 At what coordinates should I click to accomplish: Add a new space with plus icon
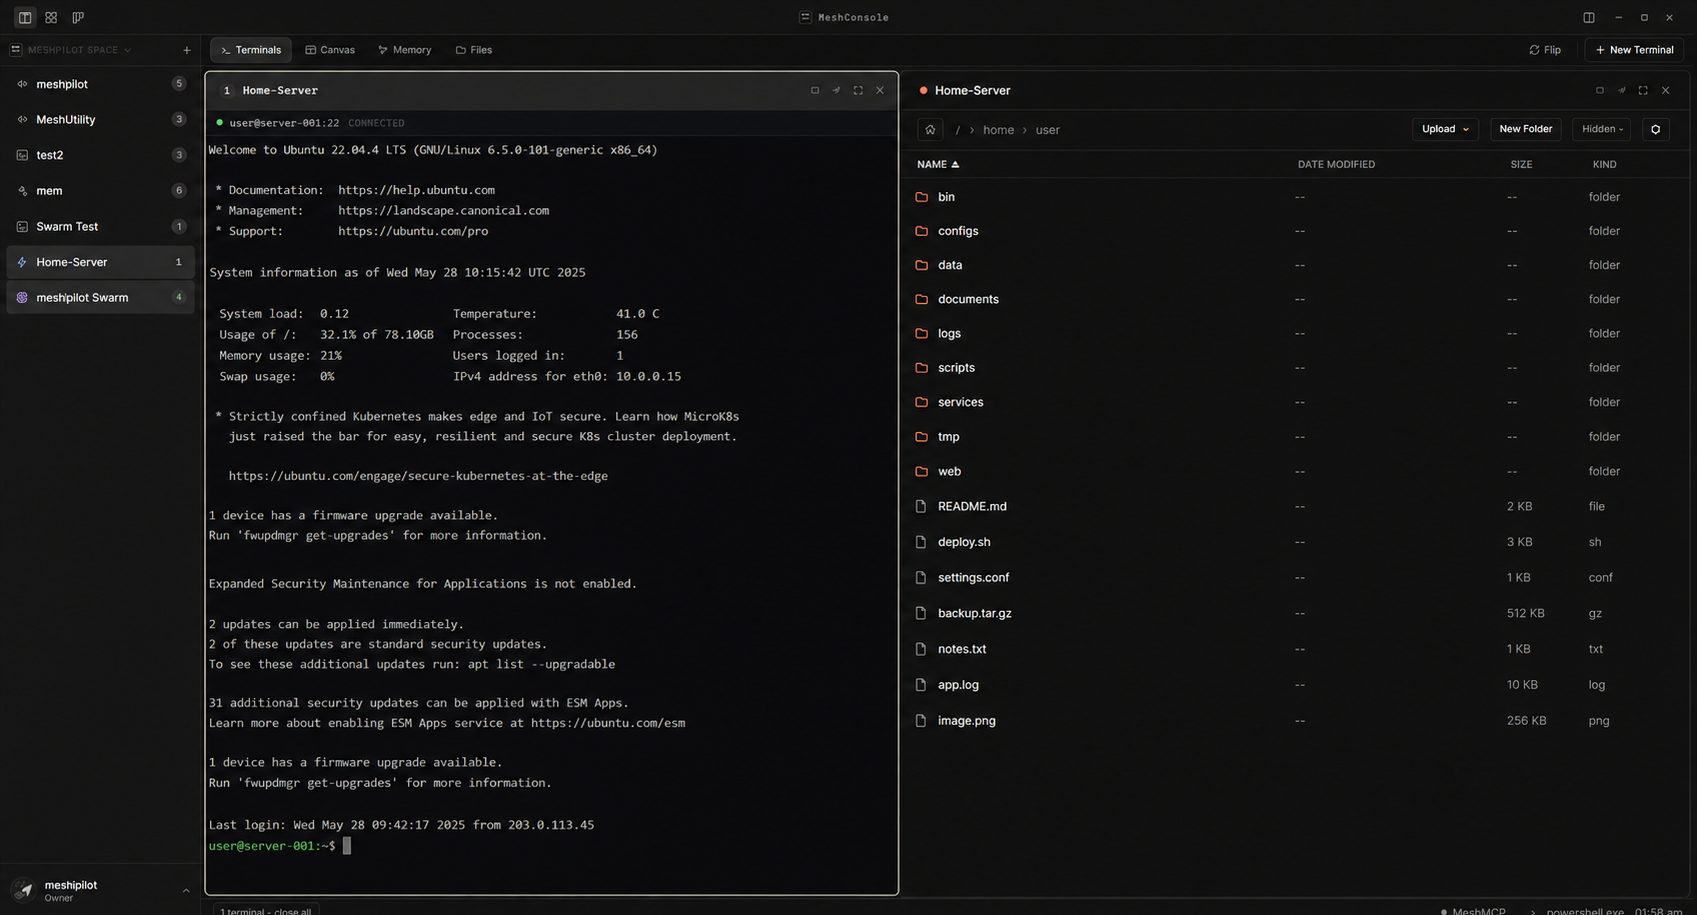[x=186, y=50]
